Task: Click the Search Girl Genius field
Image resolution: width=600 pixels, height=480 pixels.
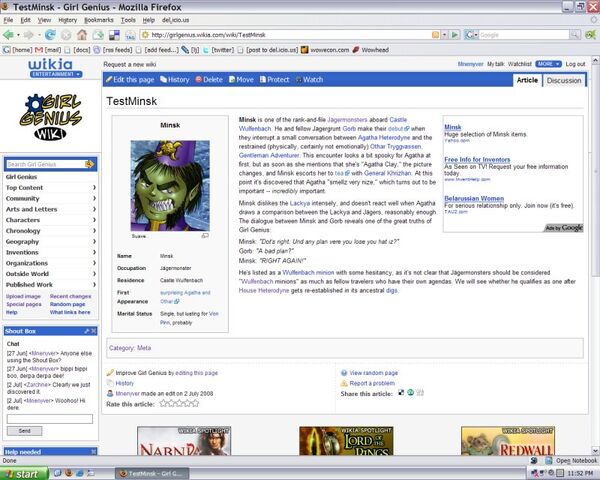Action: (45, 164)
